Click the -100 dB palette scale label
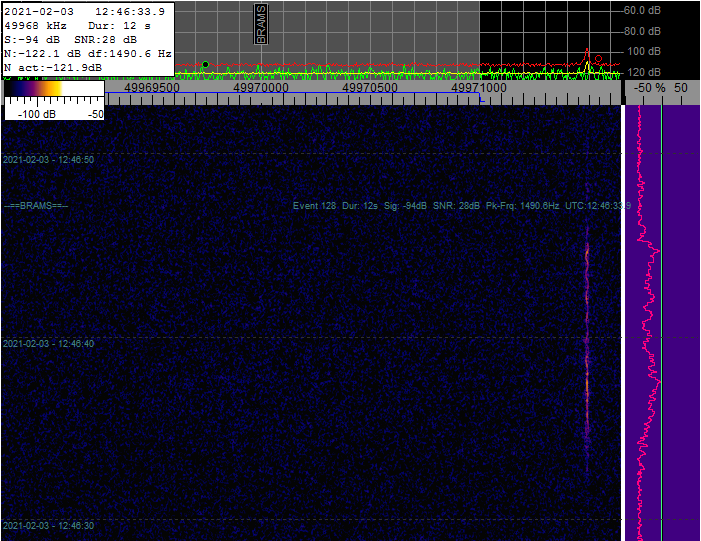 click(37, 114)
